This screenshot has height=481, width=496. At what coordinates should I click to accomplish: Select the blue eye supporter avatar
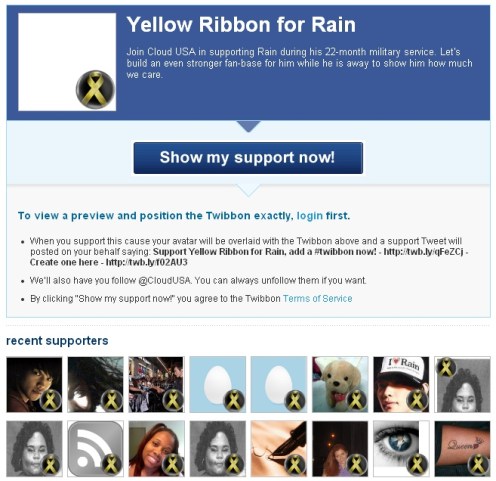[x=401, y=449]
